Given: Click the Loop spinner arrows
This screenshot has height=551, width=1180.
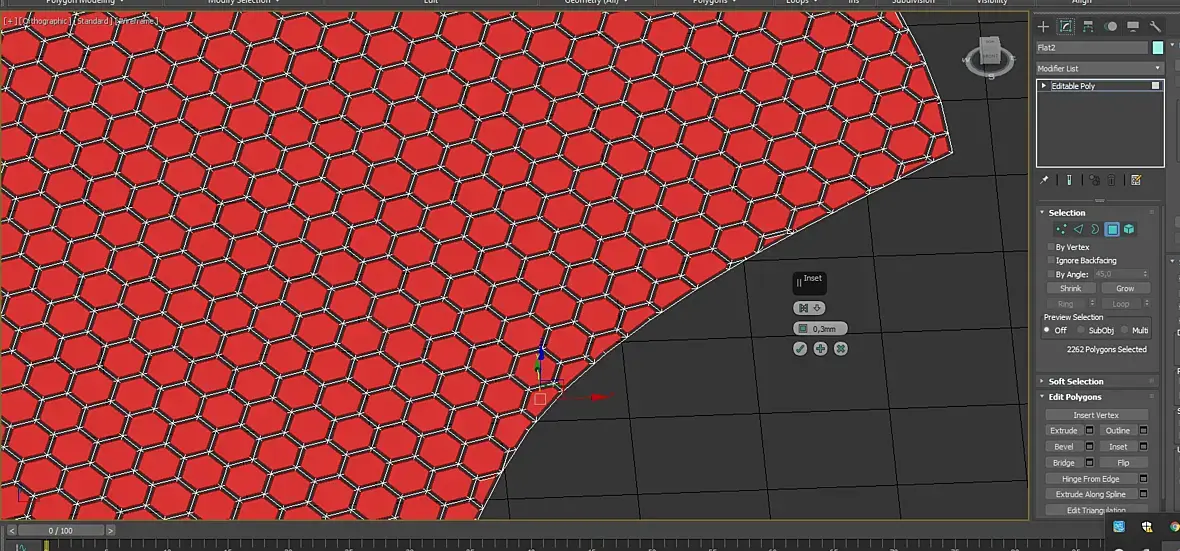Looking at the screenshot, I should pos(1145,304).
